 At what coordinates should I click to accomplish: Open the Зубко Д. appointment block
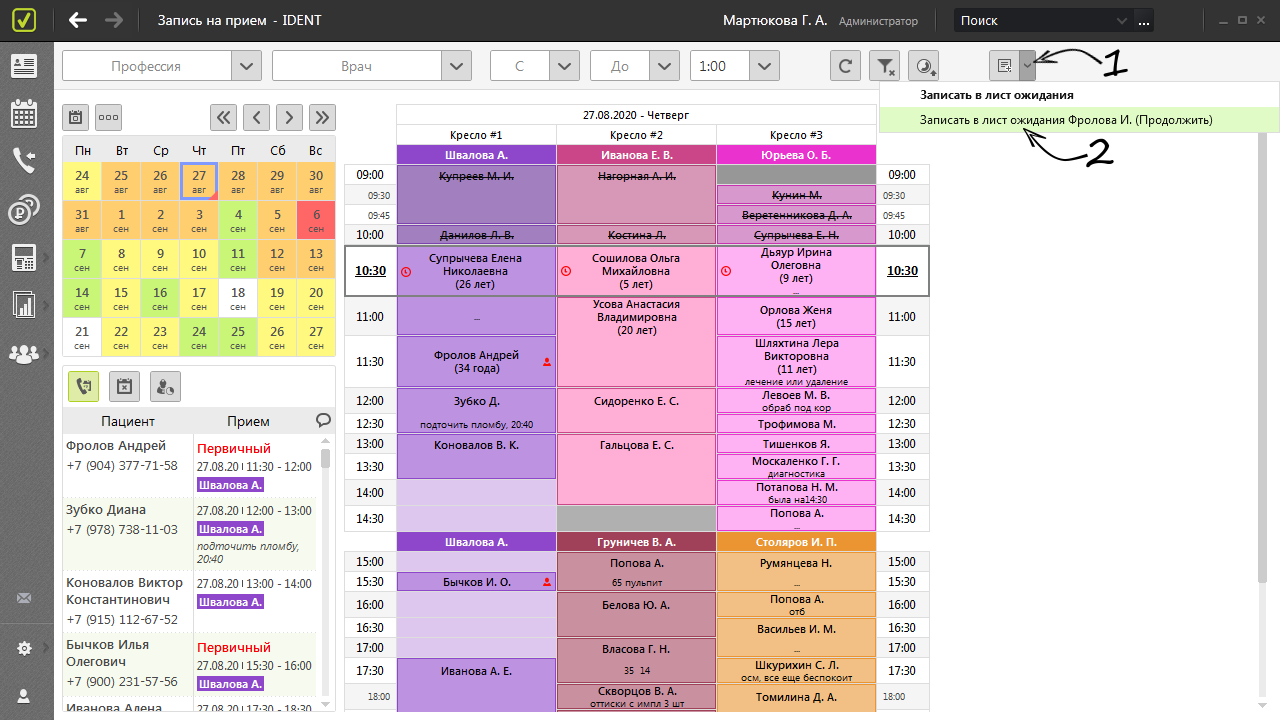[x=476, y=410]
